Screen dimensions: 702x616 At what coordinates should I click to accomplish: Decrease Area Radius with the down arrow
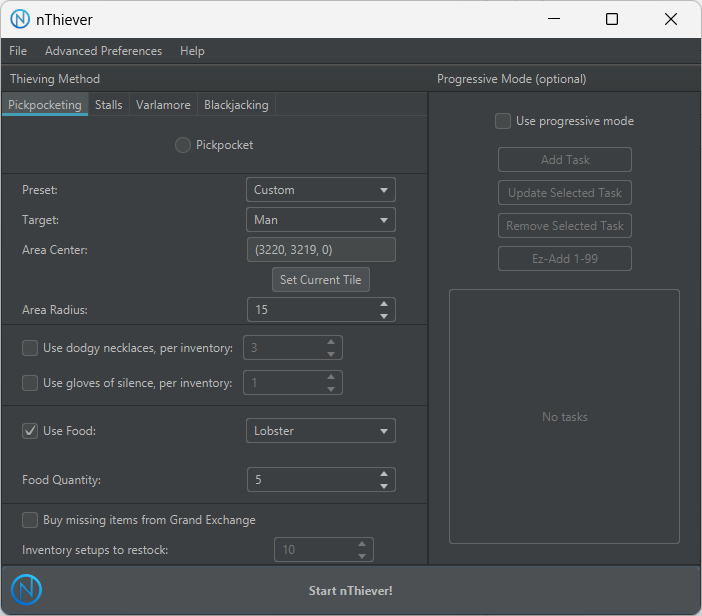(384, 316)
